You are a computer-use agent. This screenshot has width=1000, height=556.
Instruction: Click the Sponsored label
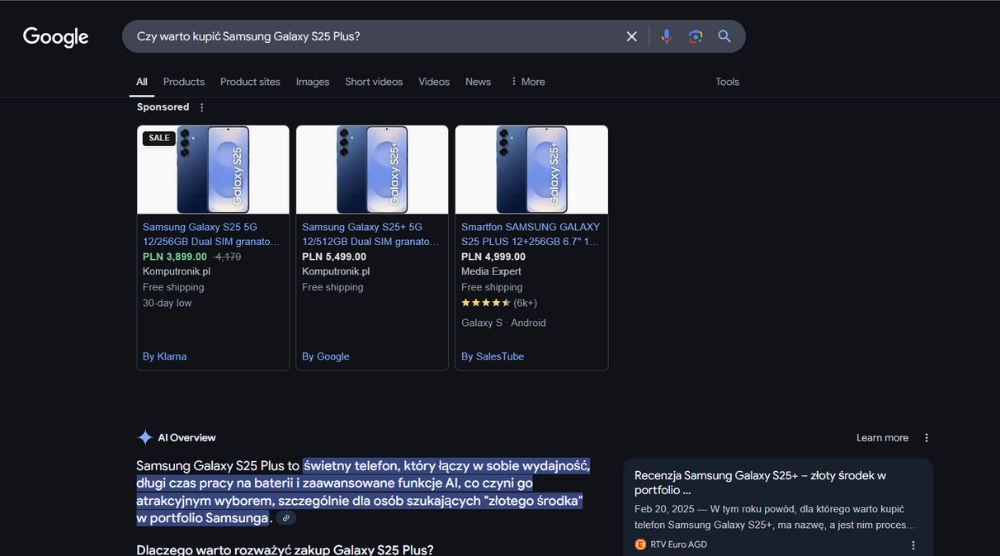coord(163,107)
